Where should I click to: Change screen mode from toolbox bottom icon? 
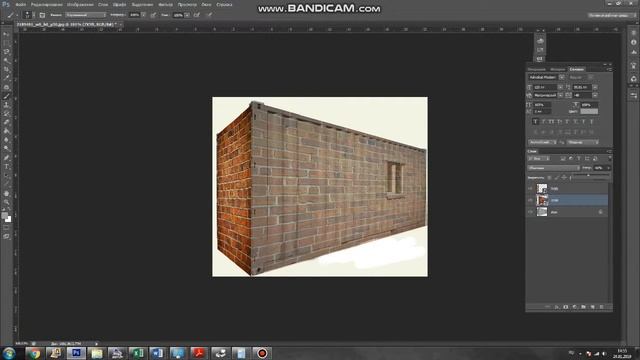click(x=7, y=236)
